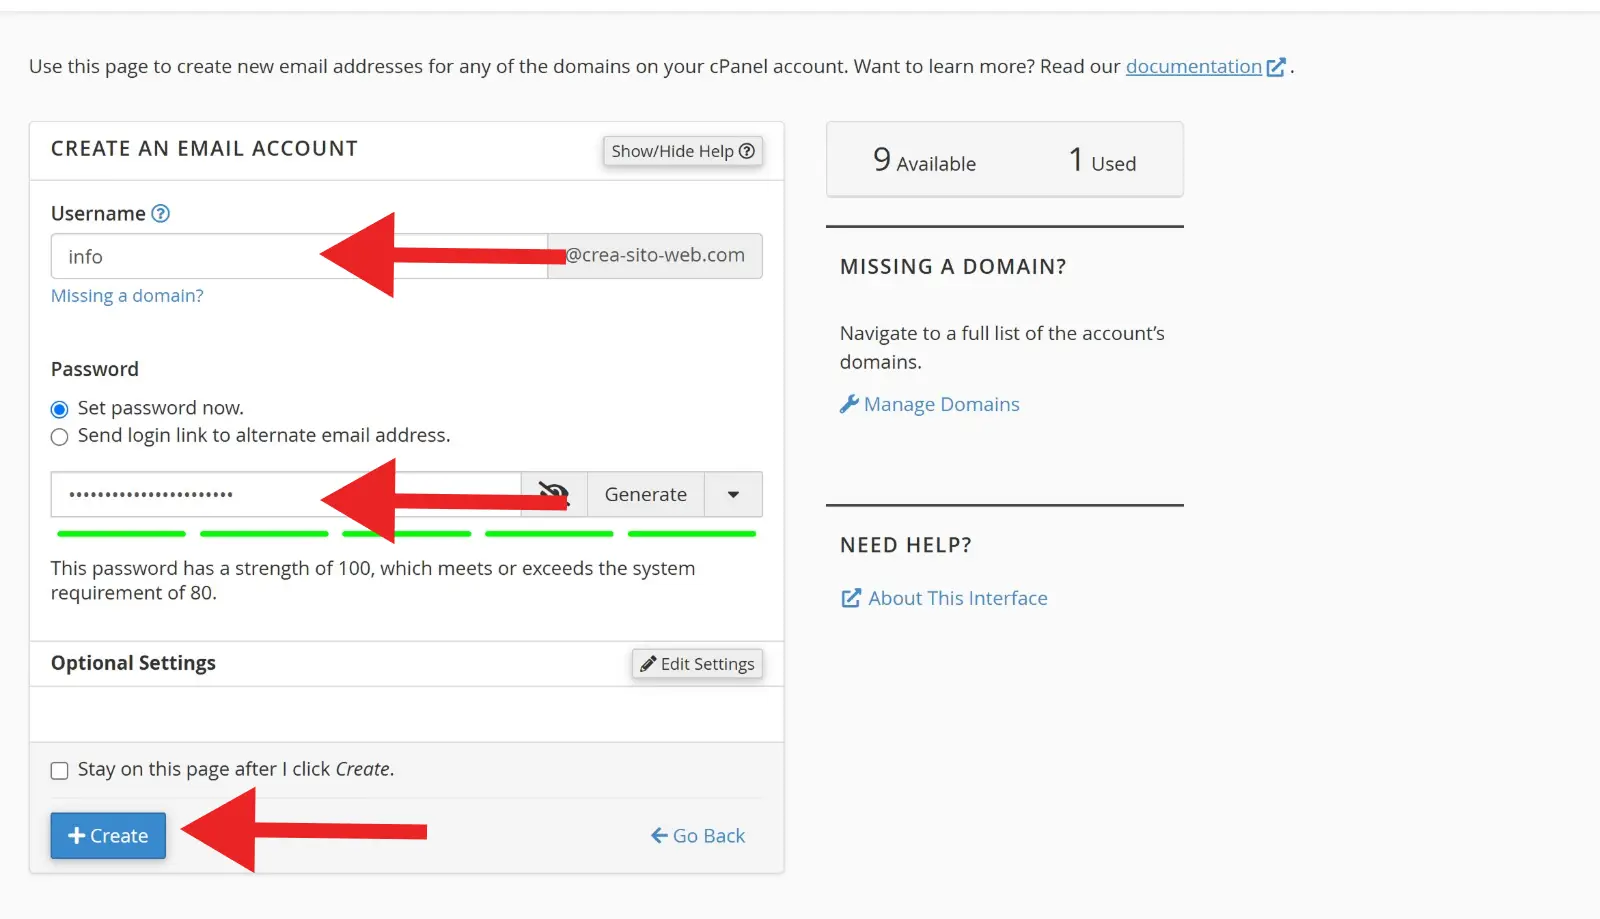The height and width of the screenshot is (919, 1600).
Task: Click the About This Interface external icon
Action: click(851, 598)
